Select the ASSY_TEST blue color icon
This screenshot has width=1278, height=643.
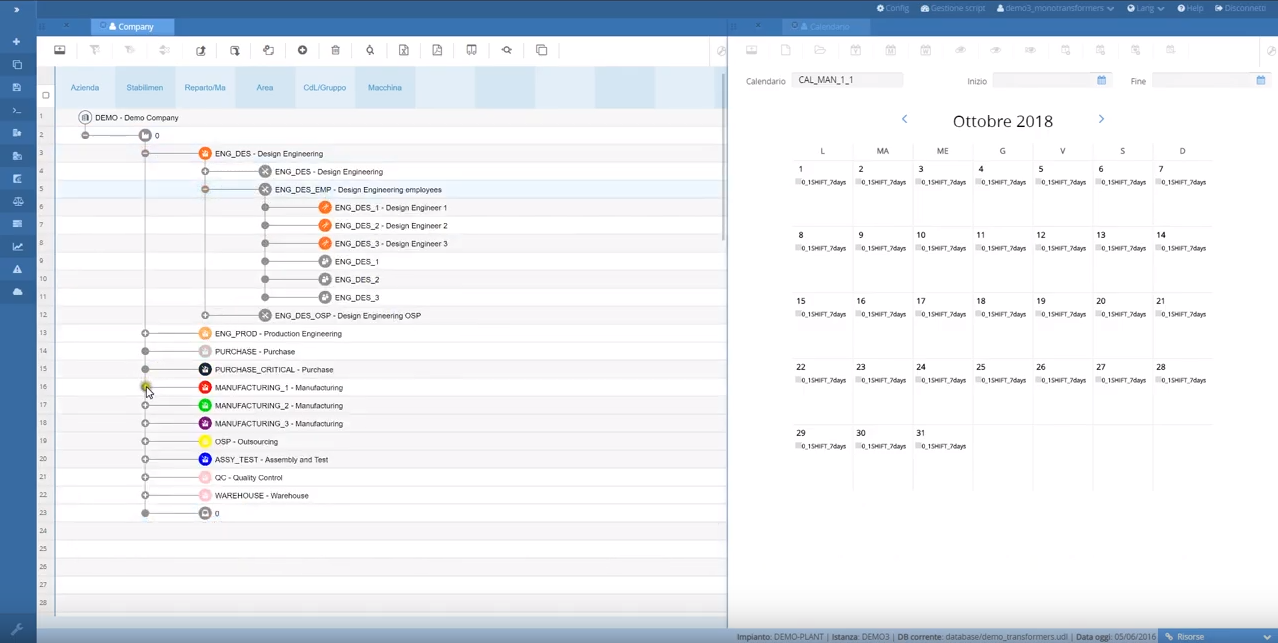(205, 460)
